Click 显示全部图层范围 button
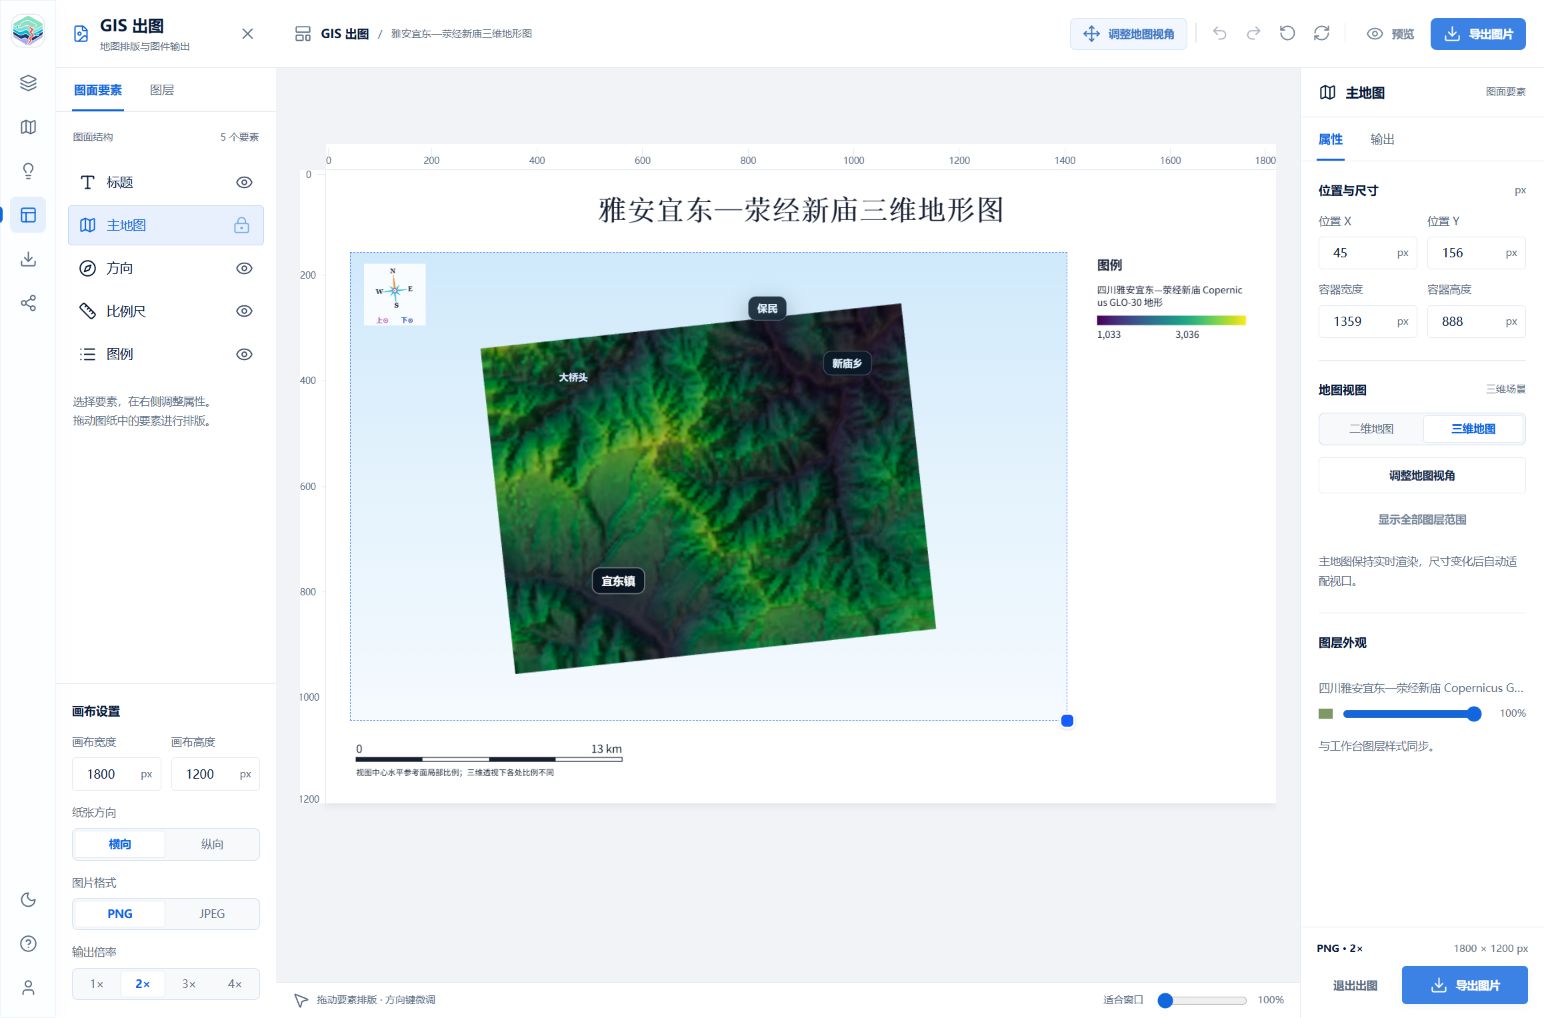Screen dimensions: 1544x1018 [1422, 520]
